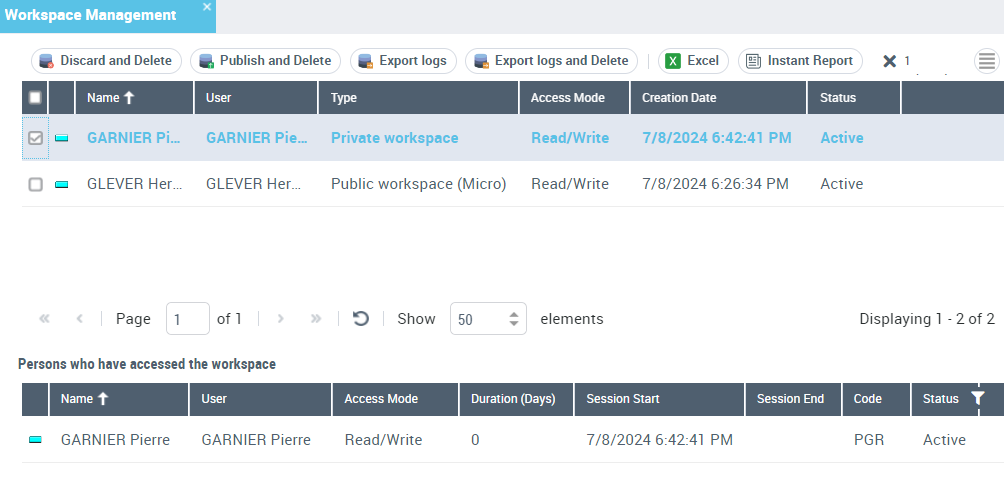The width and height of the screenshot is (1004, 488).
Task: Generate an Instant Report
Action: click(800, 61)
